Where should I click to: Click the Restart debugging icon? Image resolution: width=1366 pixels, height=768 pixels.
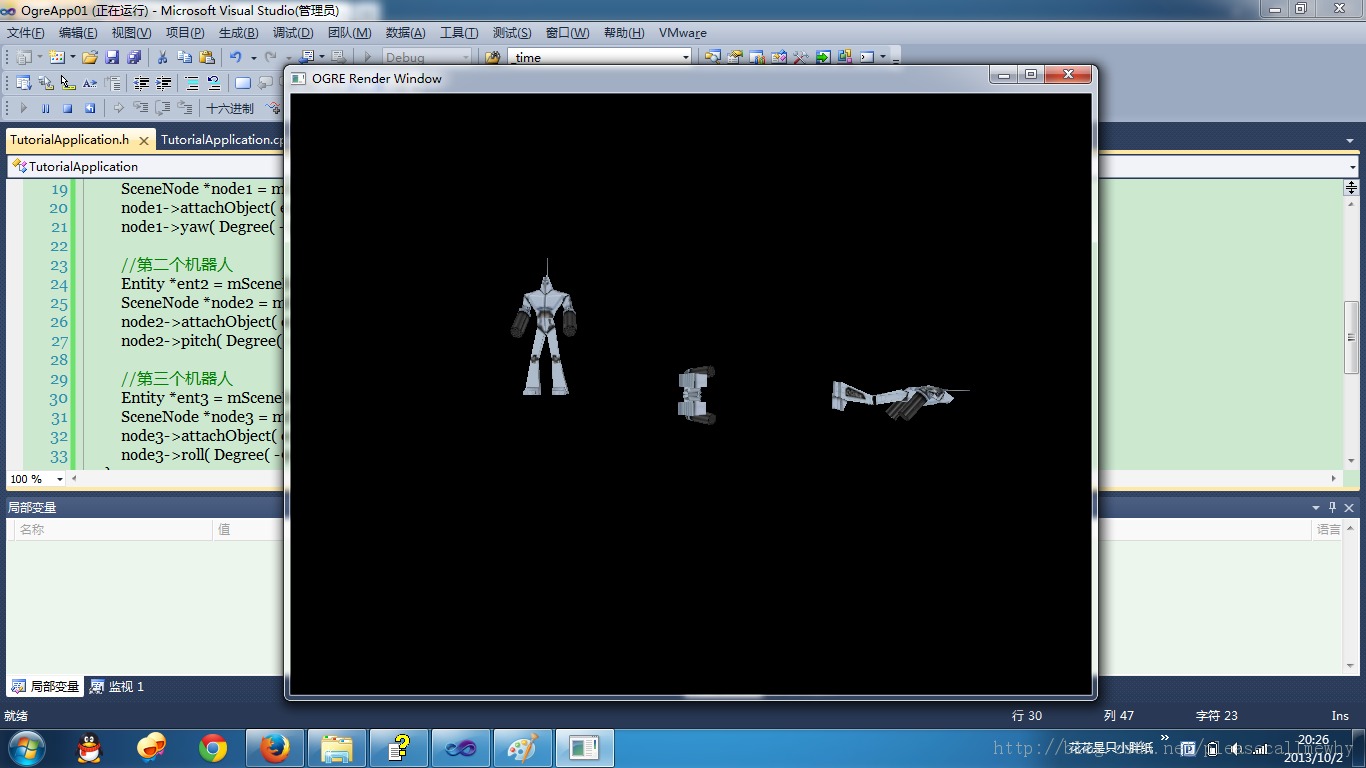click(x=90, y=108)
